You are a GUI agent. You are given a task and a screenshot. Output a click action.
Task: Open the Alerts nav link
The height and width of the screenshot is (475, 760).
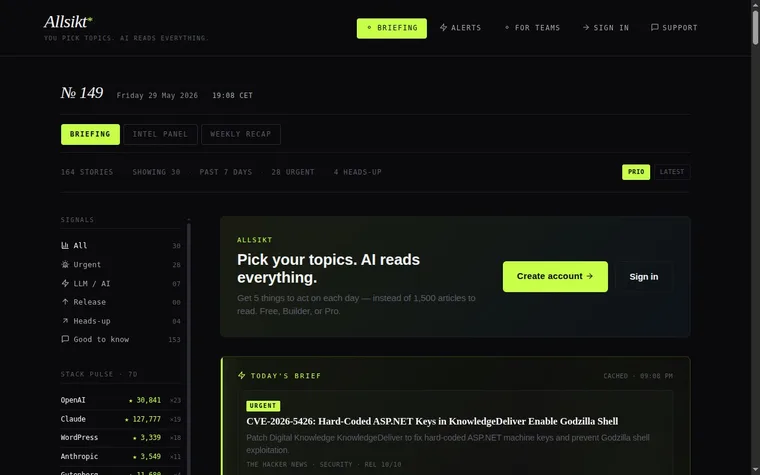point(460,28)
